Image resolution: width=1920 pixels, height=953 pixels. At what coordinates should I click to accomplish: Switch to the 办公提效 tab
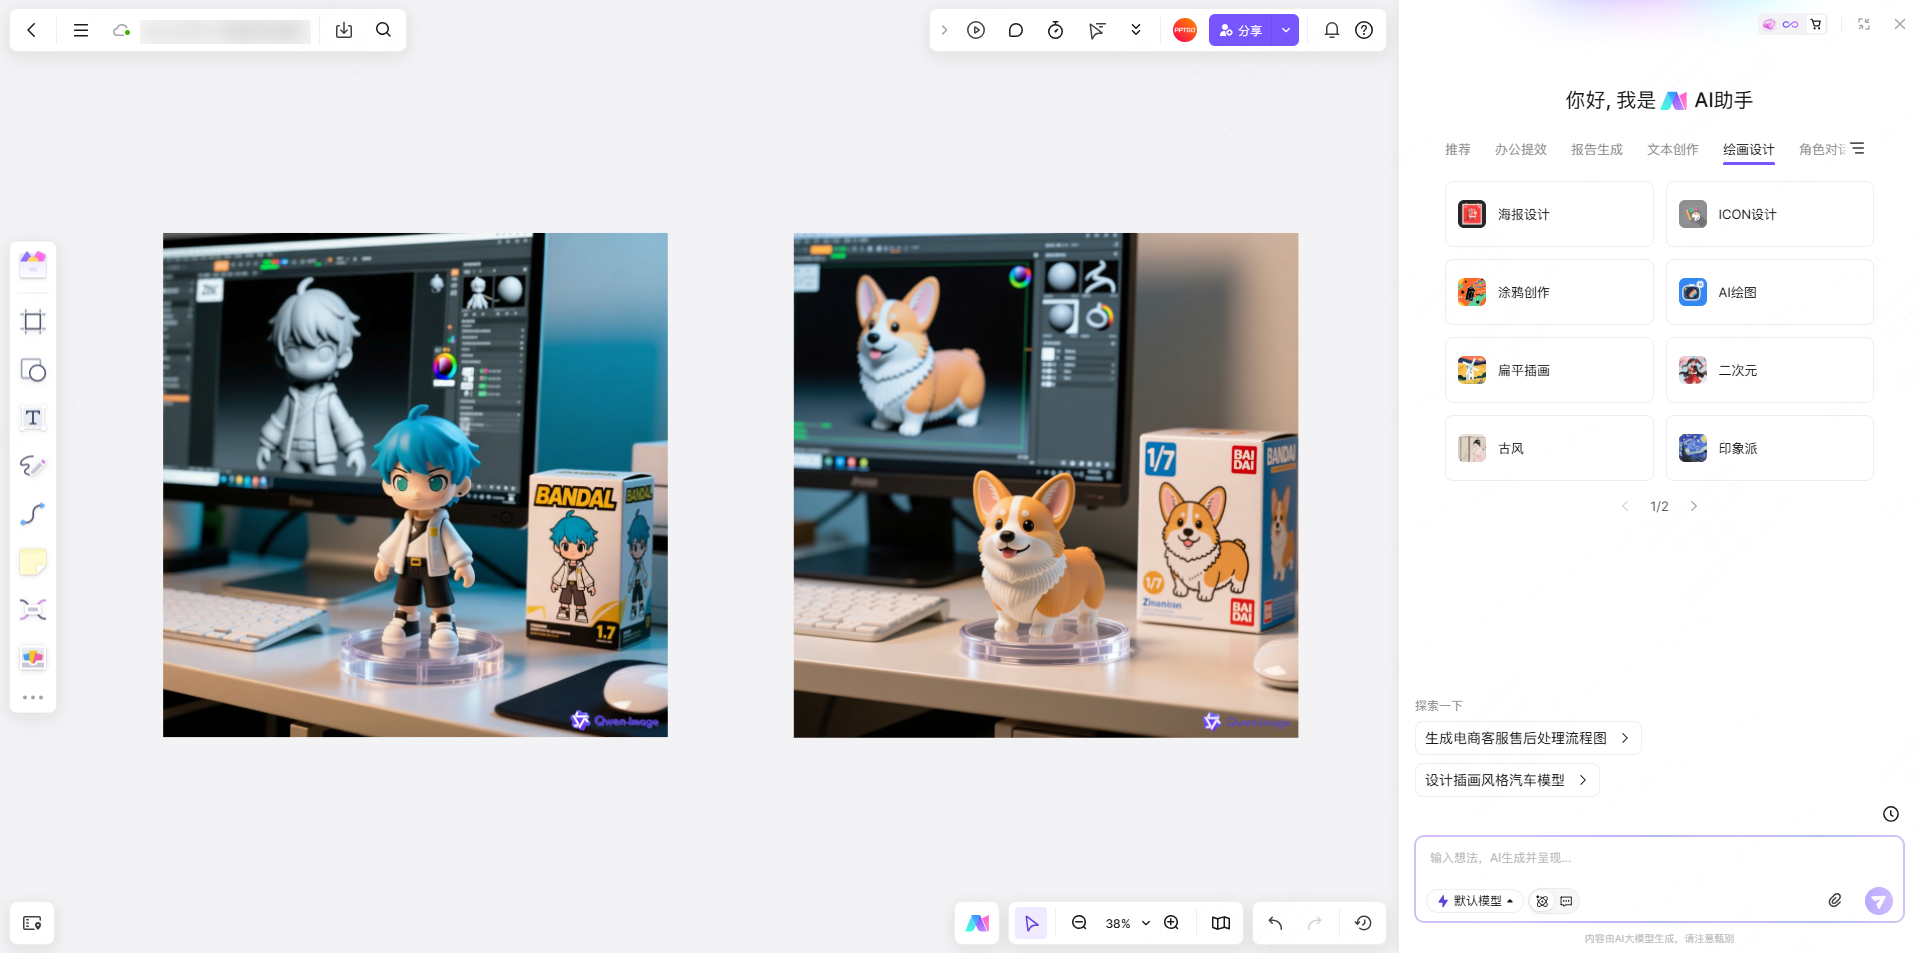[x=1521, y=150]
